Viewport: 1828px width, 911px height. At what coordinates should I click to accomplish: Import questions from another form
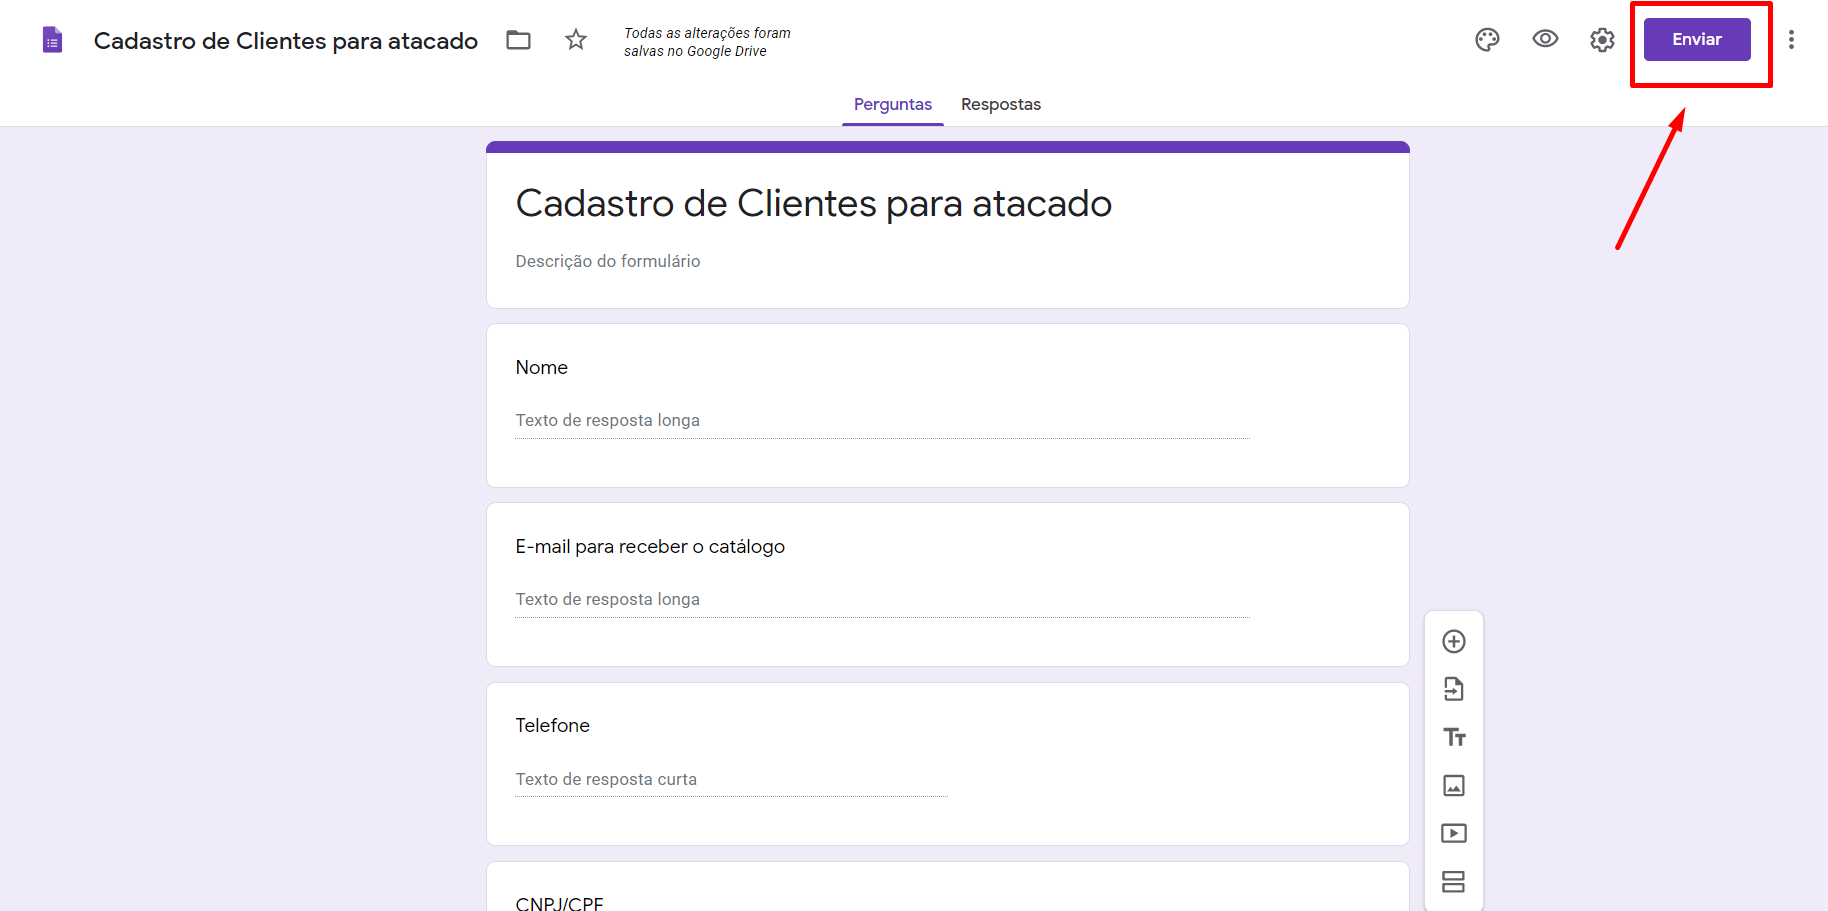point(1454,689)
